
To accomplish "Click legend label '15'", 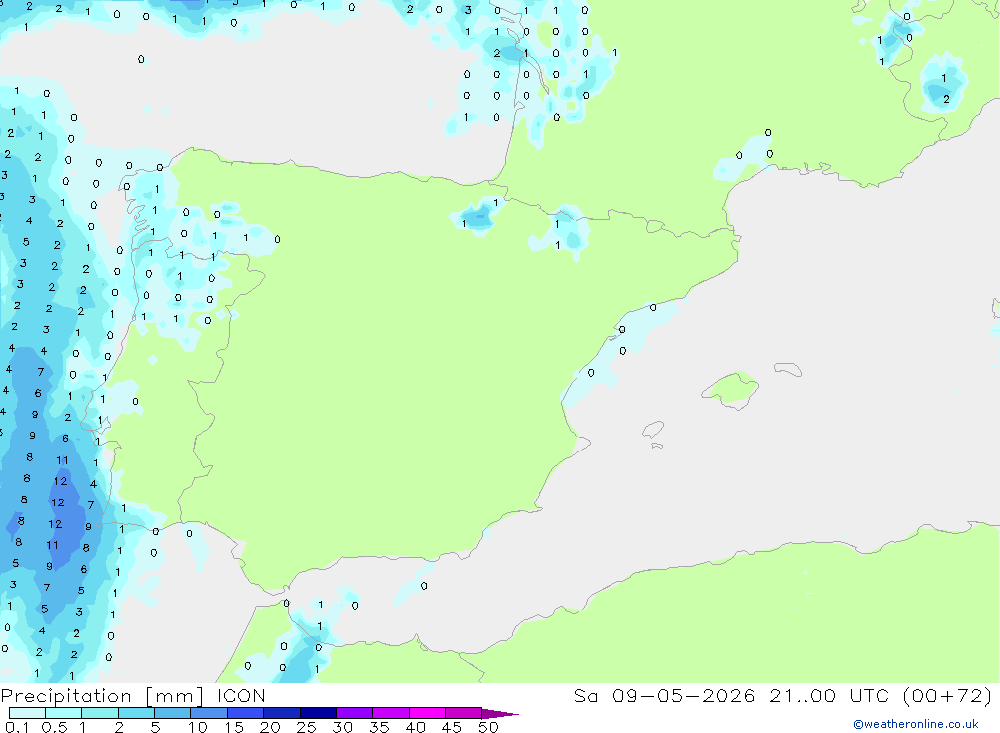I will [234, 727].
